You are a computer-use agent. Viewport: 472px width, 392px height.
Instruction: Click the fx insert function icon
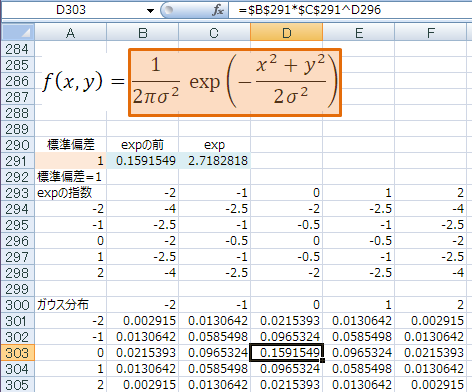[218, 10]
